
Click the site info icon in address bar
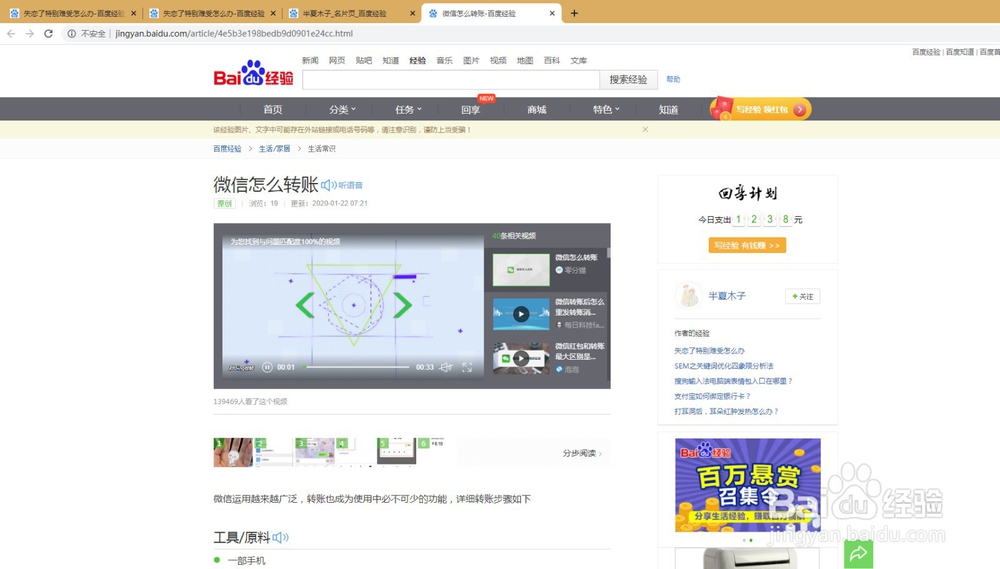(x=71, y=33)
